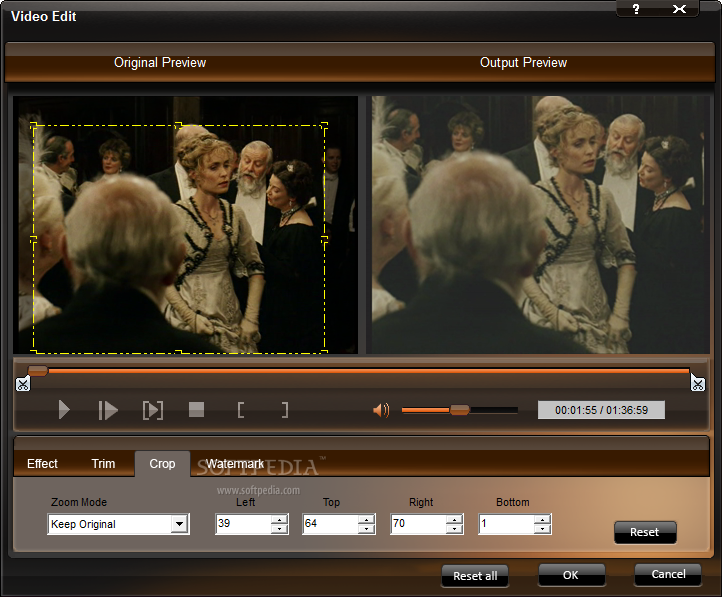Click the play selected segment button
The image size is (722, 597).
(153, 410)
